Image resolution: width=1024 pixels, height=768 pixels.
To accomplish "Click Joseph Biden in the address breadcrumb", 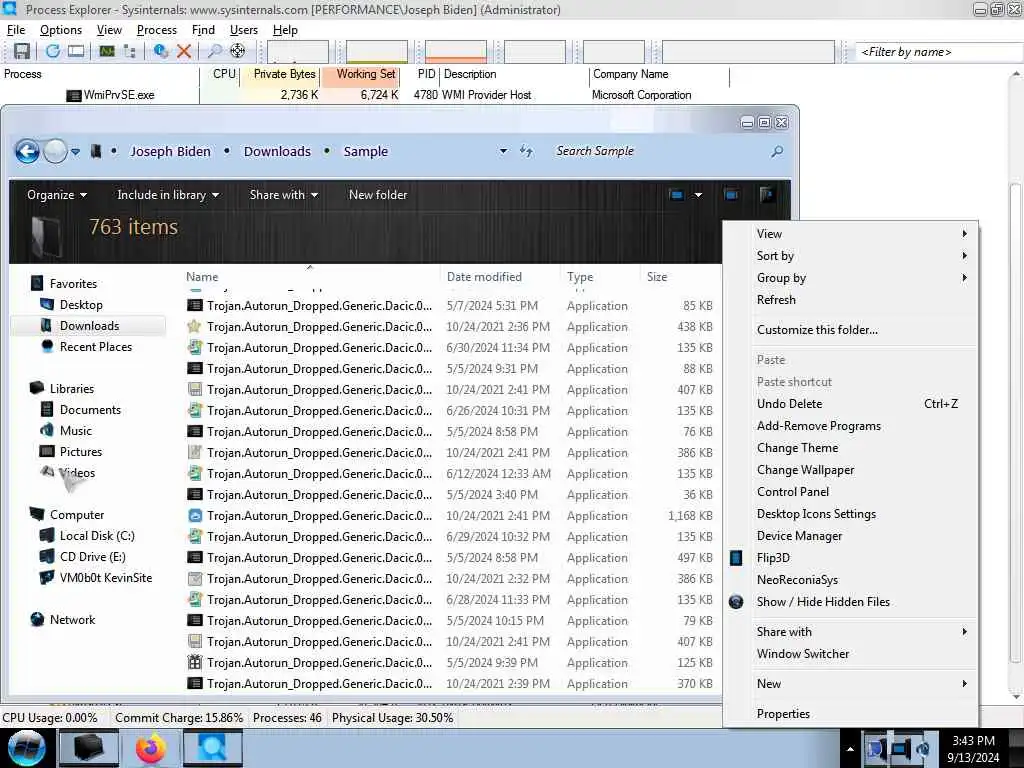I will (170, 152).
